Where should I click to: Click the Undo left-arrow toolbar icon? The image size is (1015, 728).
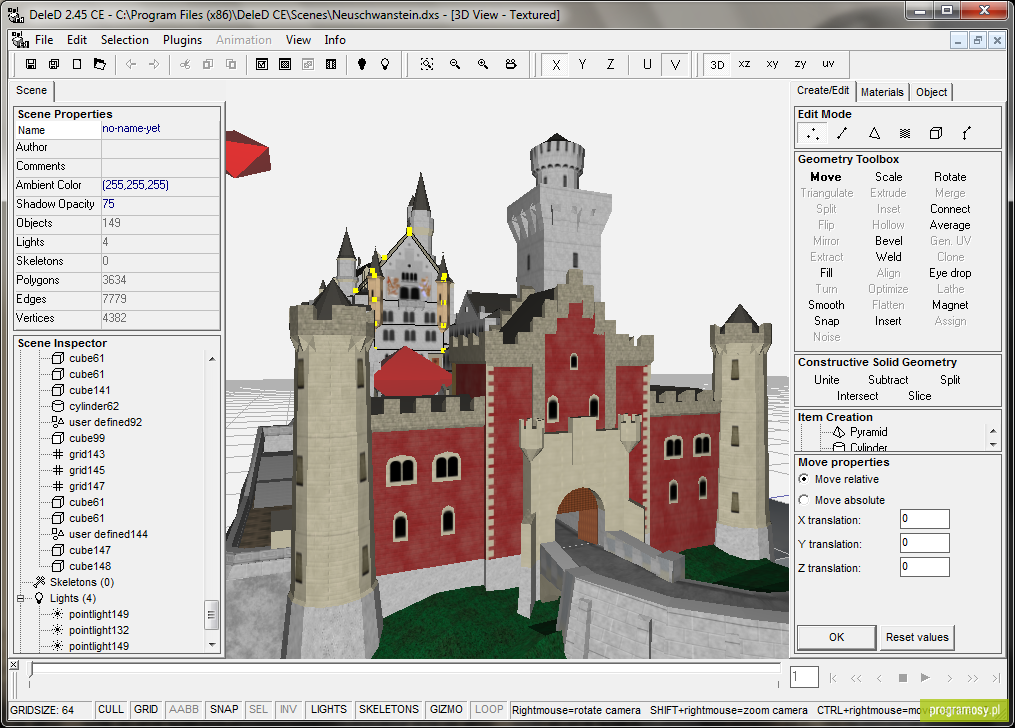click(x=131, y=64)
